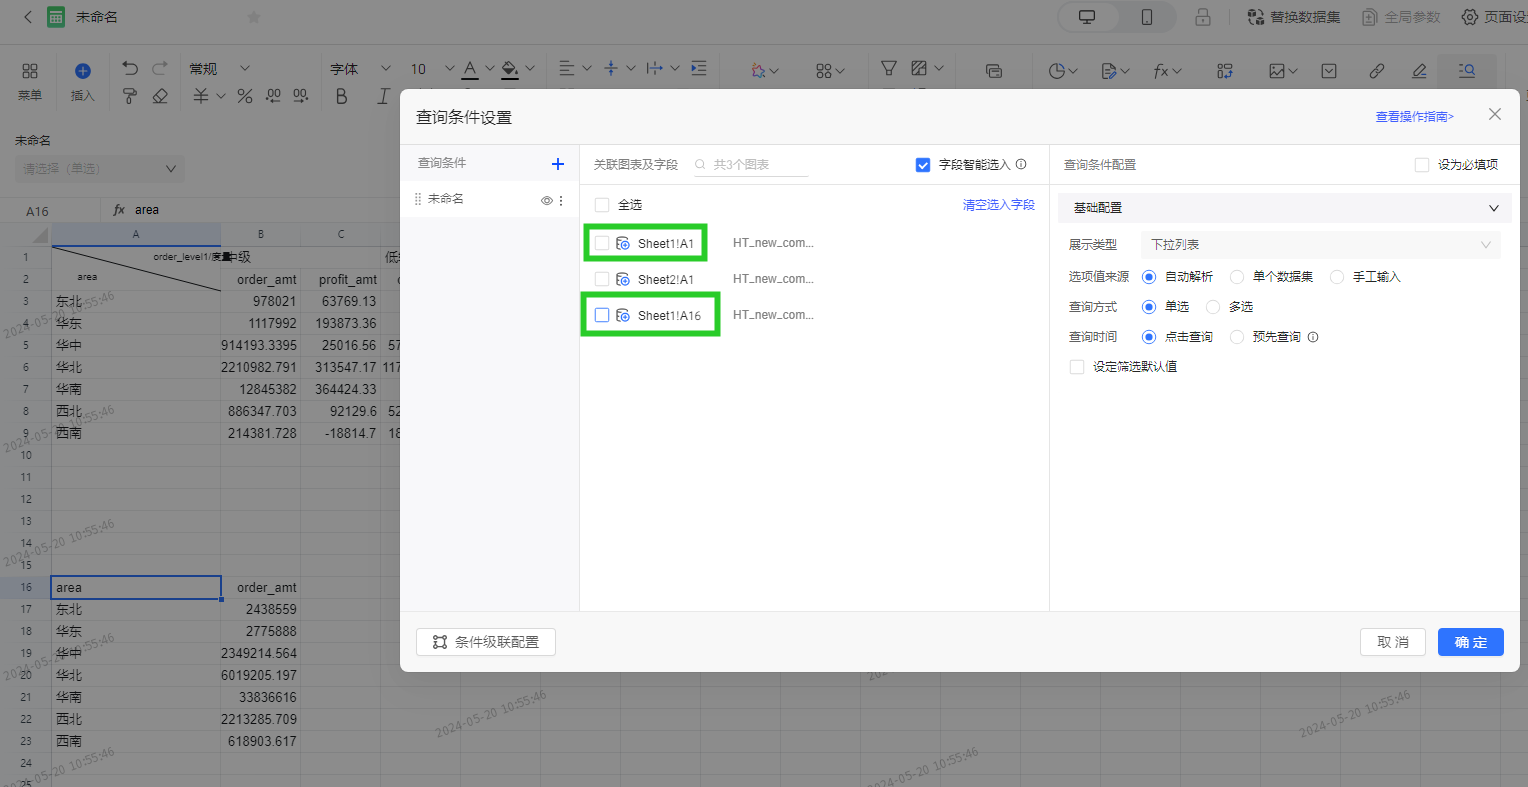Image resolution: width=1528 pixels, height=787 pixels.
Task: Toggle visibility eye for 未命名 condition
Action: click(x=547, y=200)
